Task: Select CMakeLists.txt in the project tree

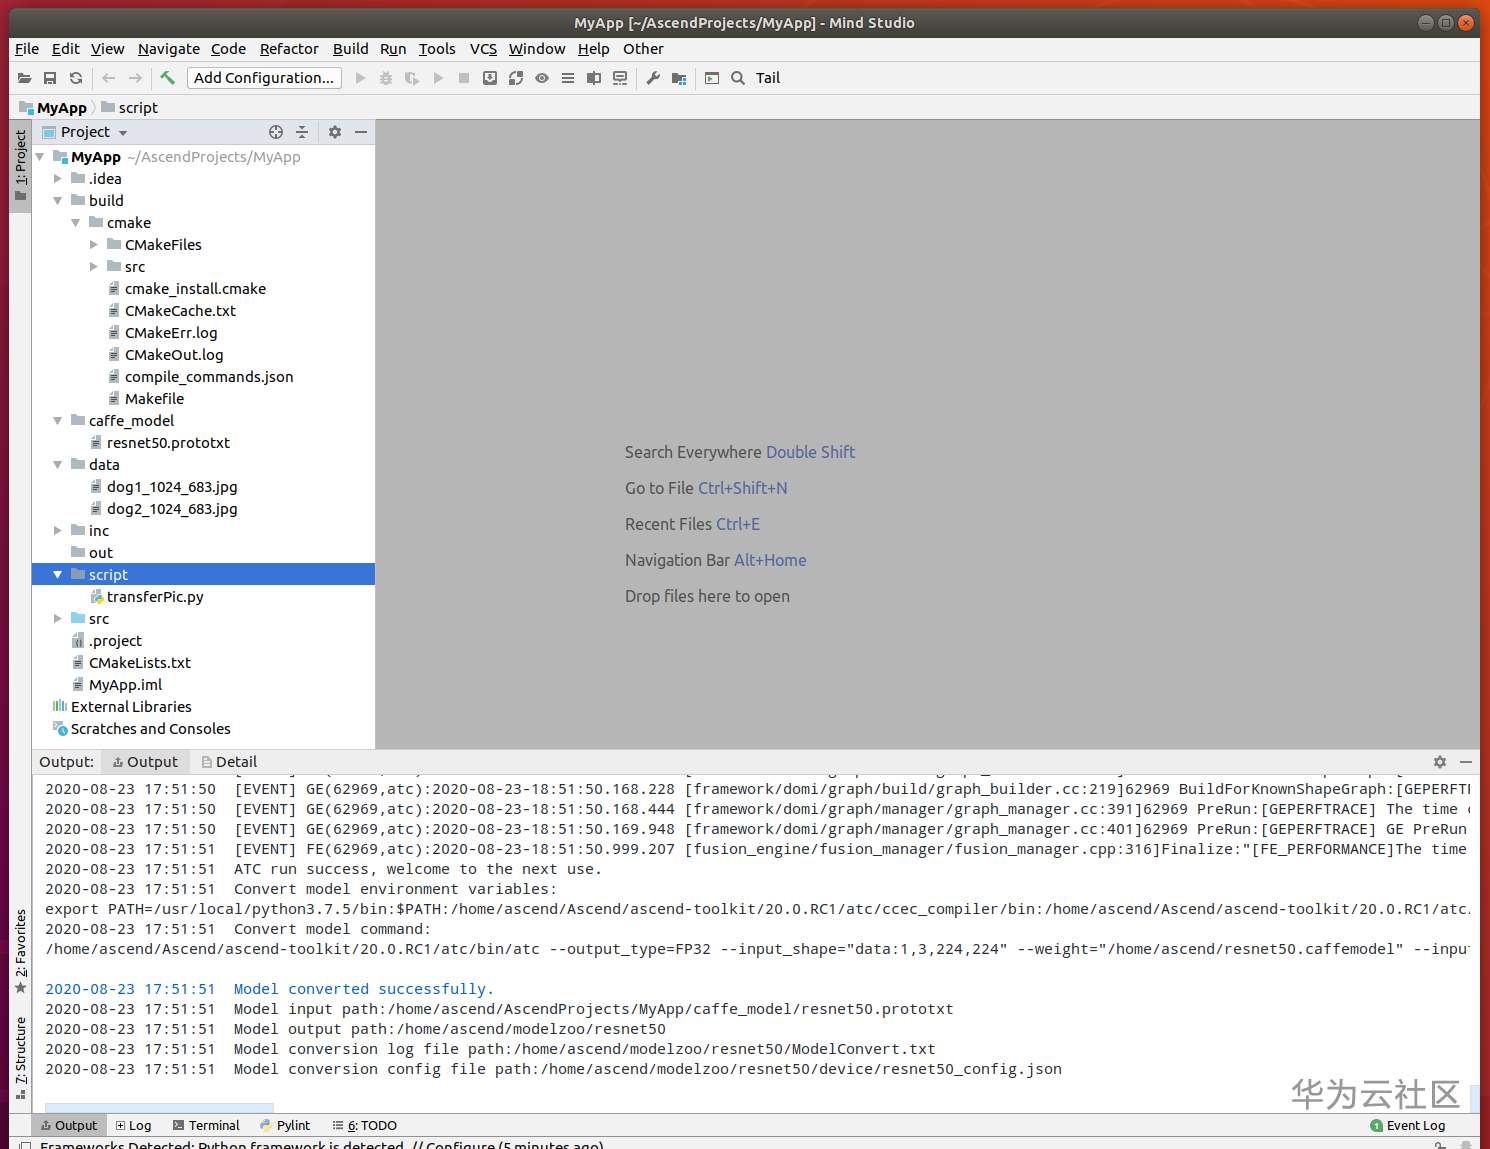Action: point(139,663)
